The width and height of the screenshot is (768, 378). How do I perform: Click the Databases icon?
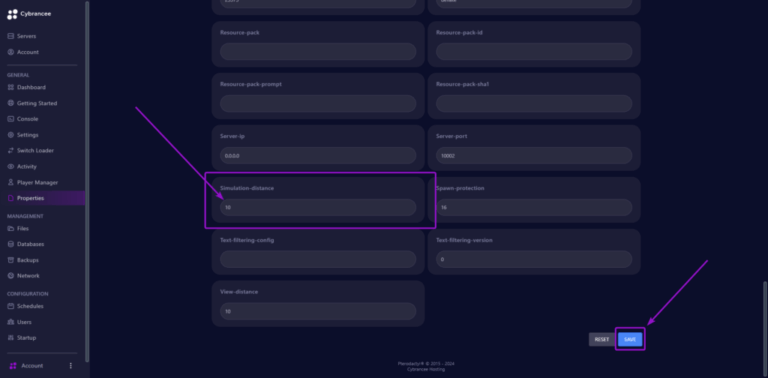click(x=11, y=244)
